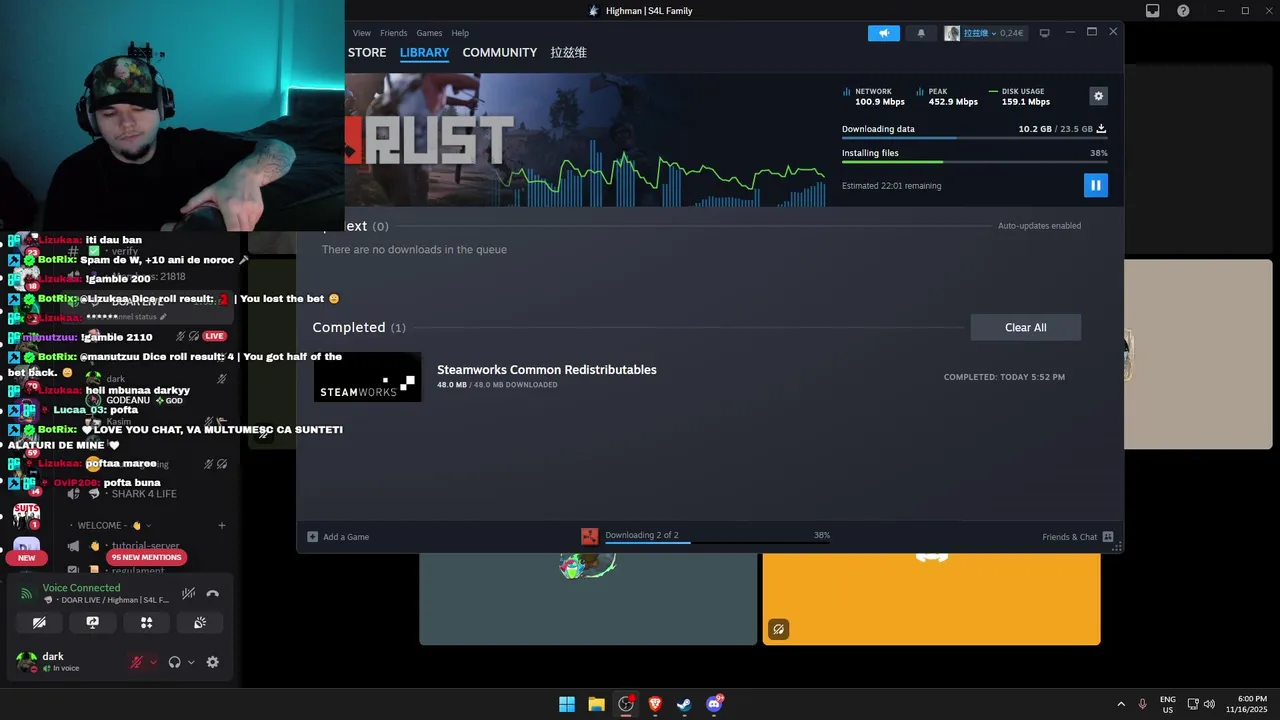Screen dimensions: 1280x720
Task: Click Downloading 2 of 2 status bar
Action: 717,536
